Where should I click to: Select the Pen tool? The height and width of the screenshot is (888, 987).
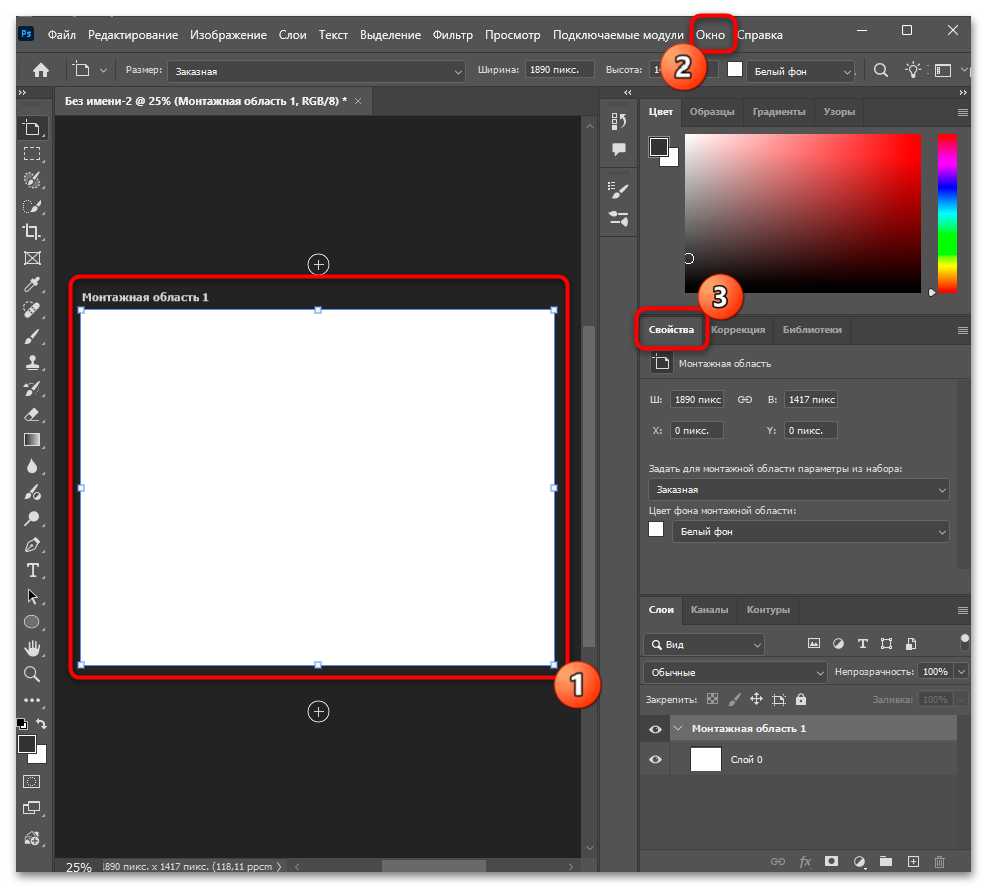(32, 545)
